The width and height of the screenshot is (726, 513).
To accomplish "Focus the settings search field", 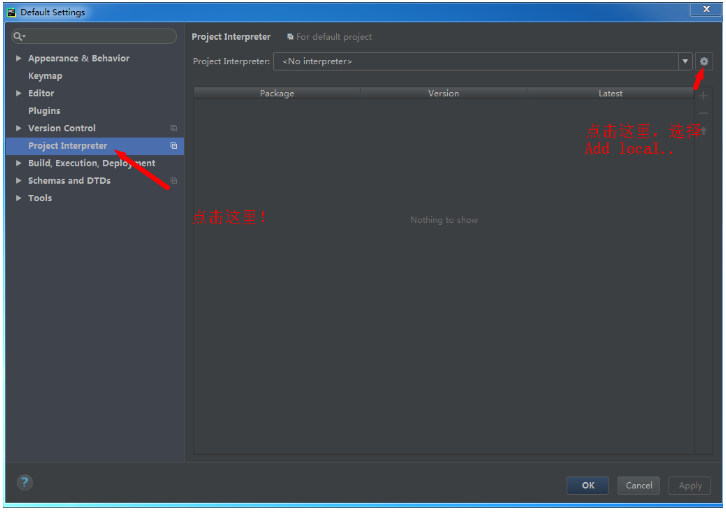I will pos(100,37).
